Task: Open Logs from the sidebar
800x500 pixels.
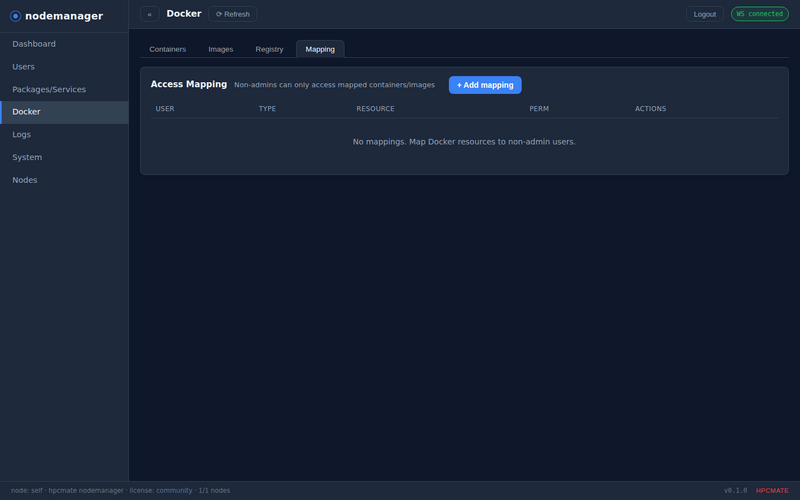Action: (64, 135)
